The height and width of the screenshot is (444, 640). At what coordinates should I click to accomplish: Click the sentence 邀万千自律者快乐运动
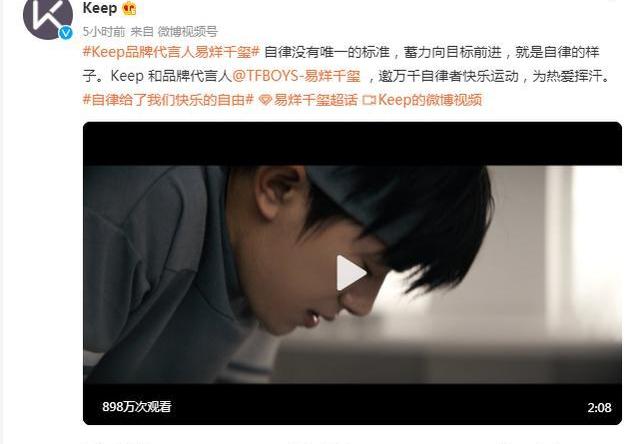pos(448,76)
